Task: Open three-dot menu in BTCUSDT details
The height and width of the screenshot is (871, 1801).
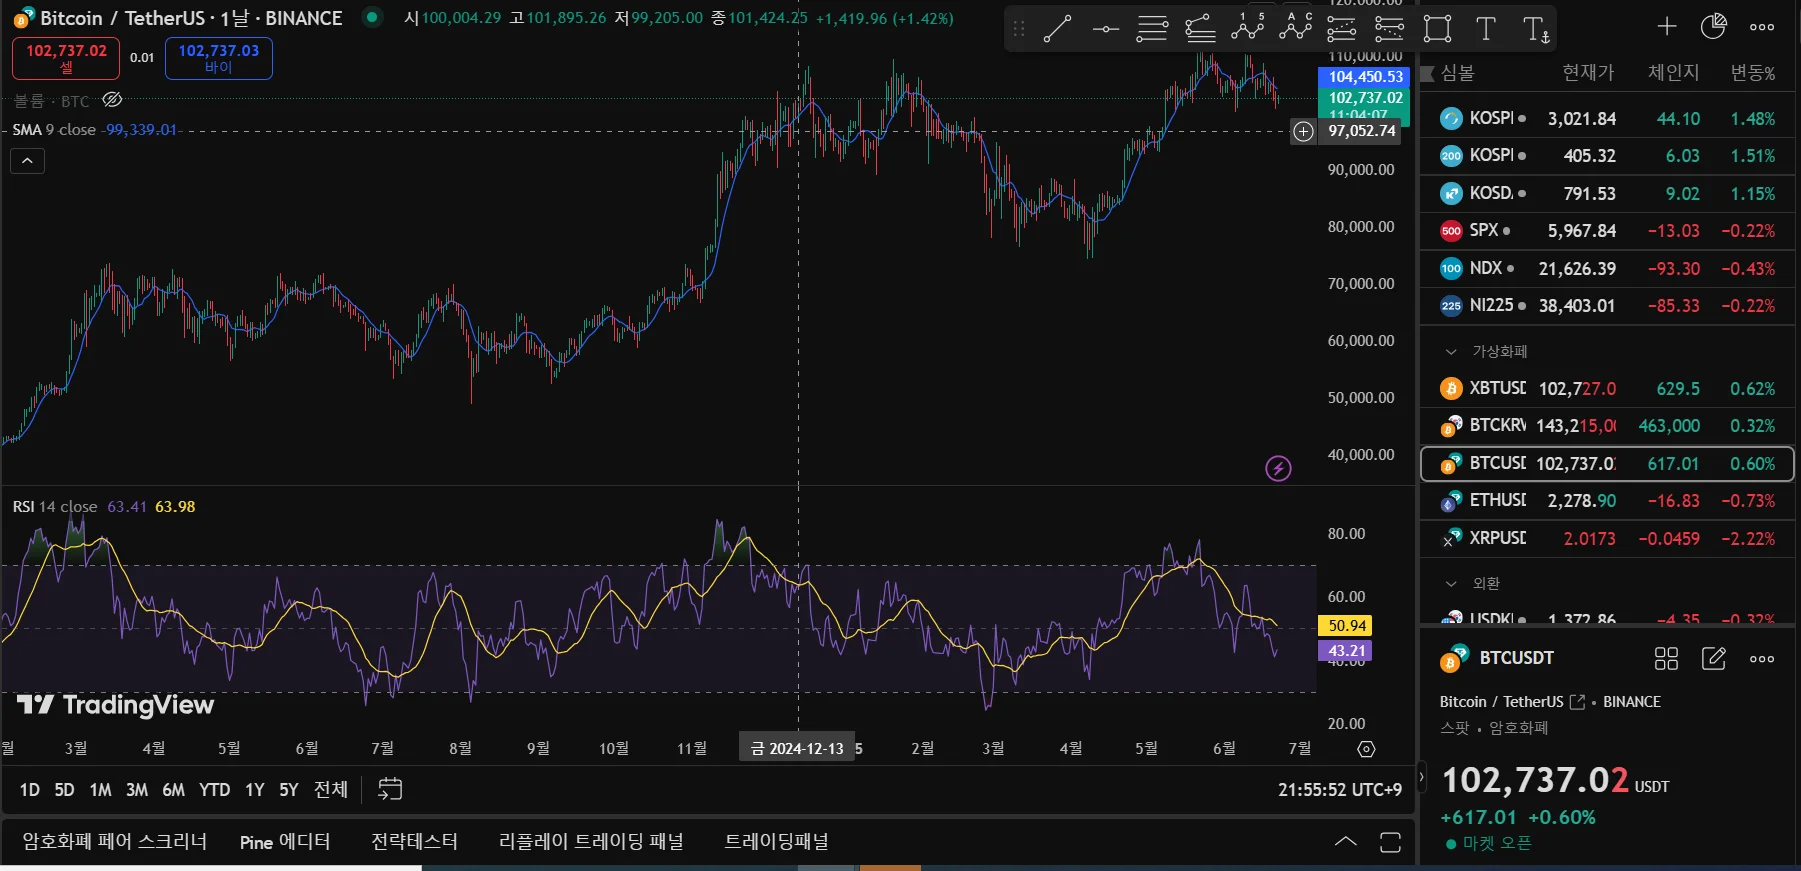Action: pos(1762,659)
